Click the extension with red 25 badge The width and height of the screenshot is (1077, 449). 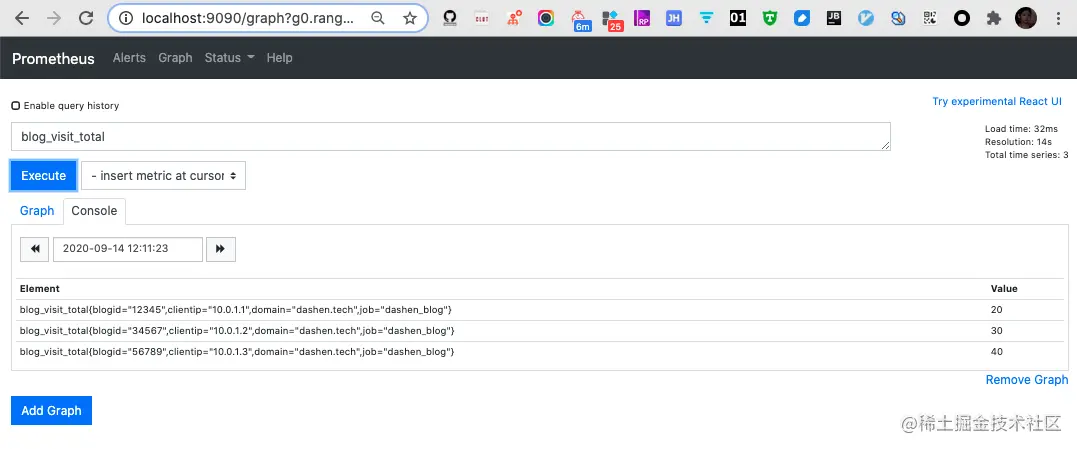click(x=612, y=21)
